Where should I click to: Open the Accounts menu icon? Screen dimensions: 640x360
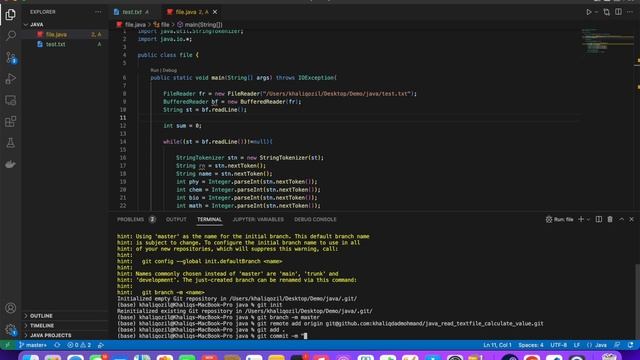11,308
